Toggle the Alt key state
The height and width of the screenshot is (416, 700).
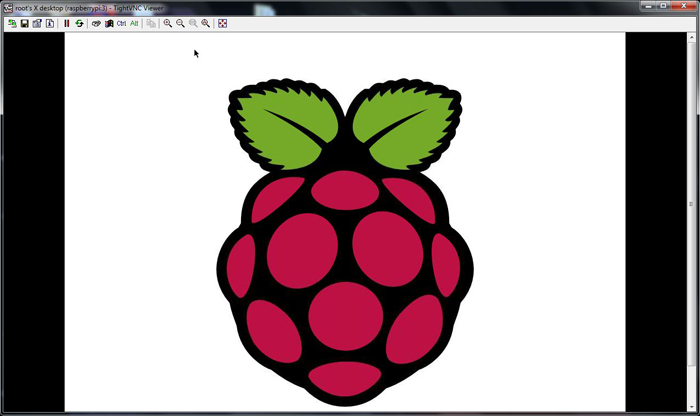134,24
